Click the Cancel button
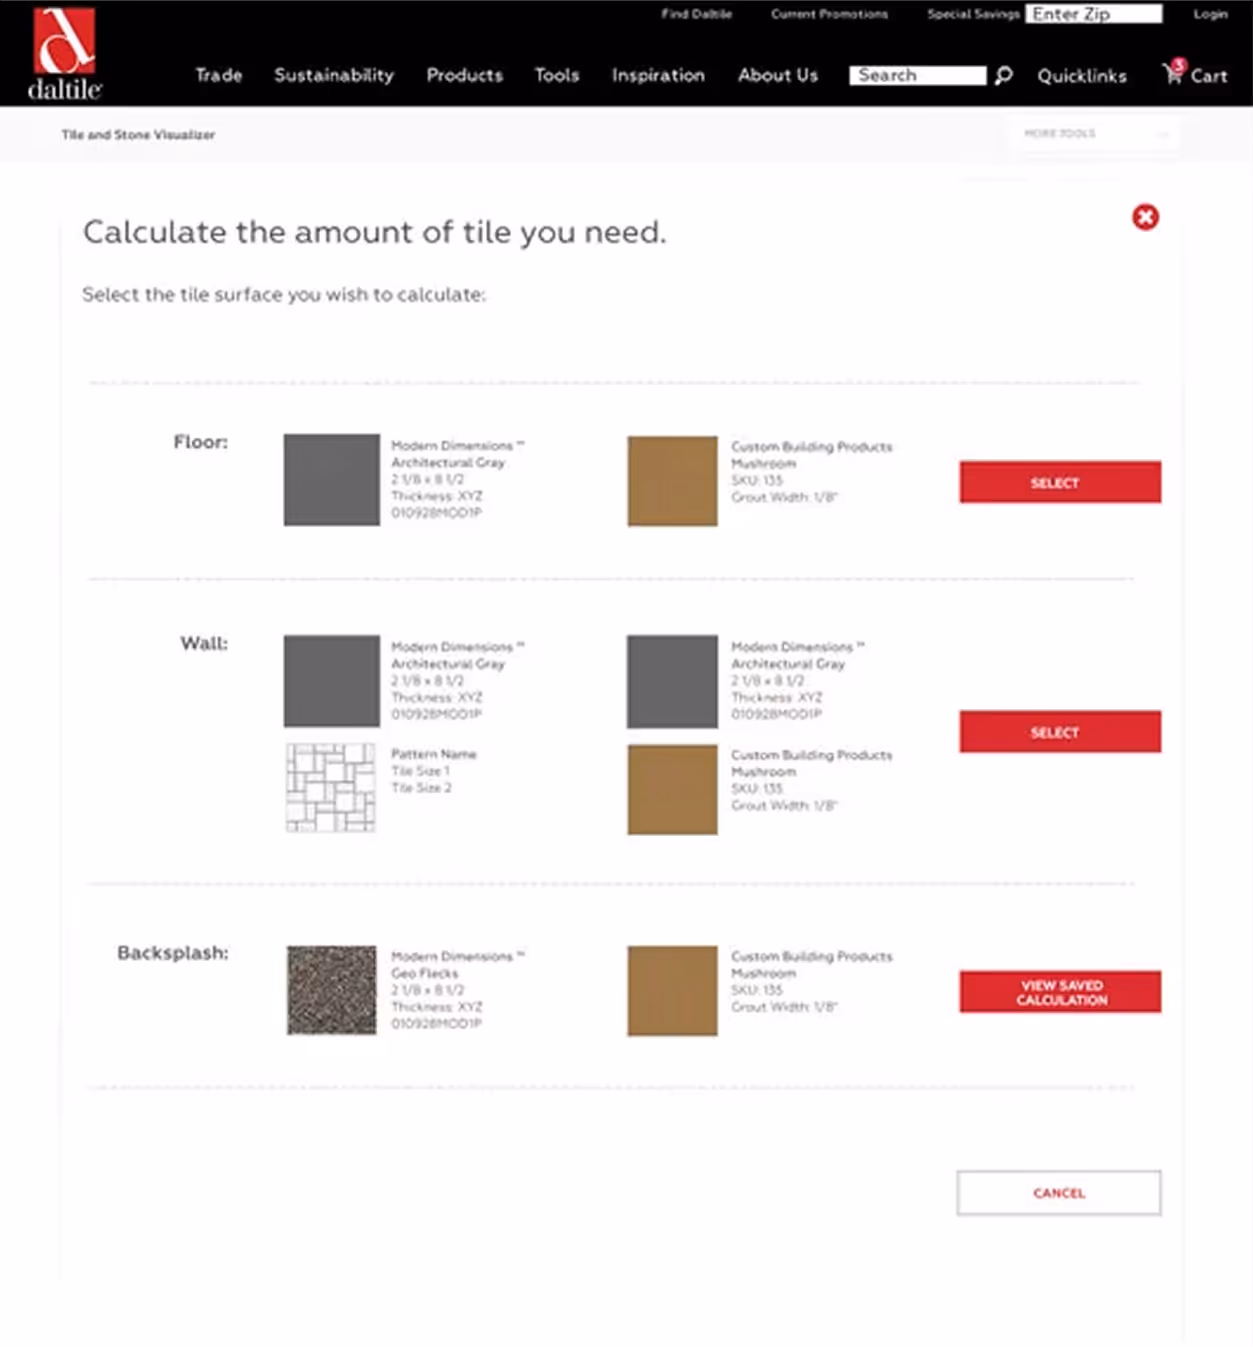Screen dimensions: 1253x1347 tap(1059, 1193)
